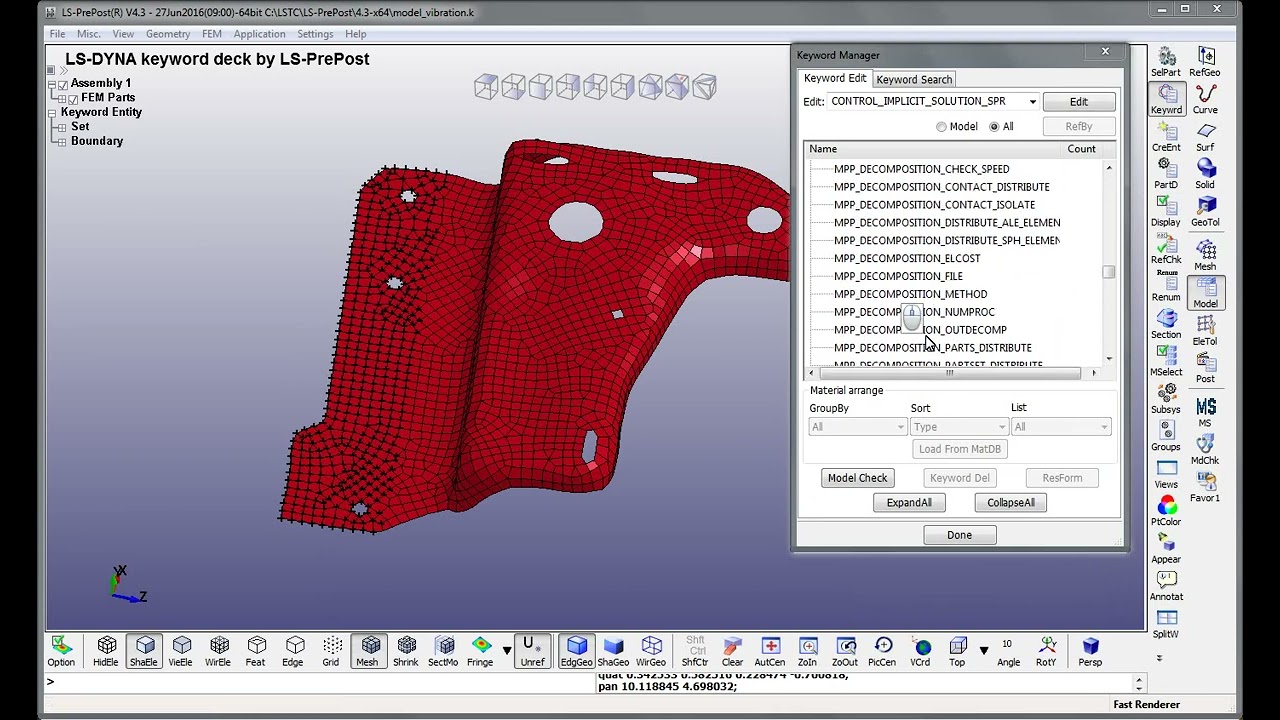Click the AutCen auto center icon
Screen dimensions: 1280x720
(770, 651)
